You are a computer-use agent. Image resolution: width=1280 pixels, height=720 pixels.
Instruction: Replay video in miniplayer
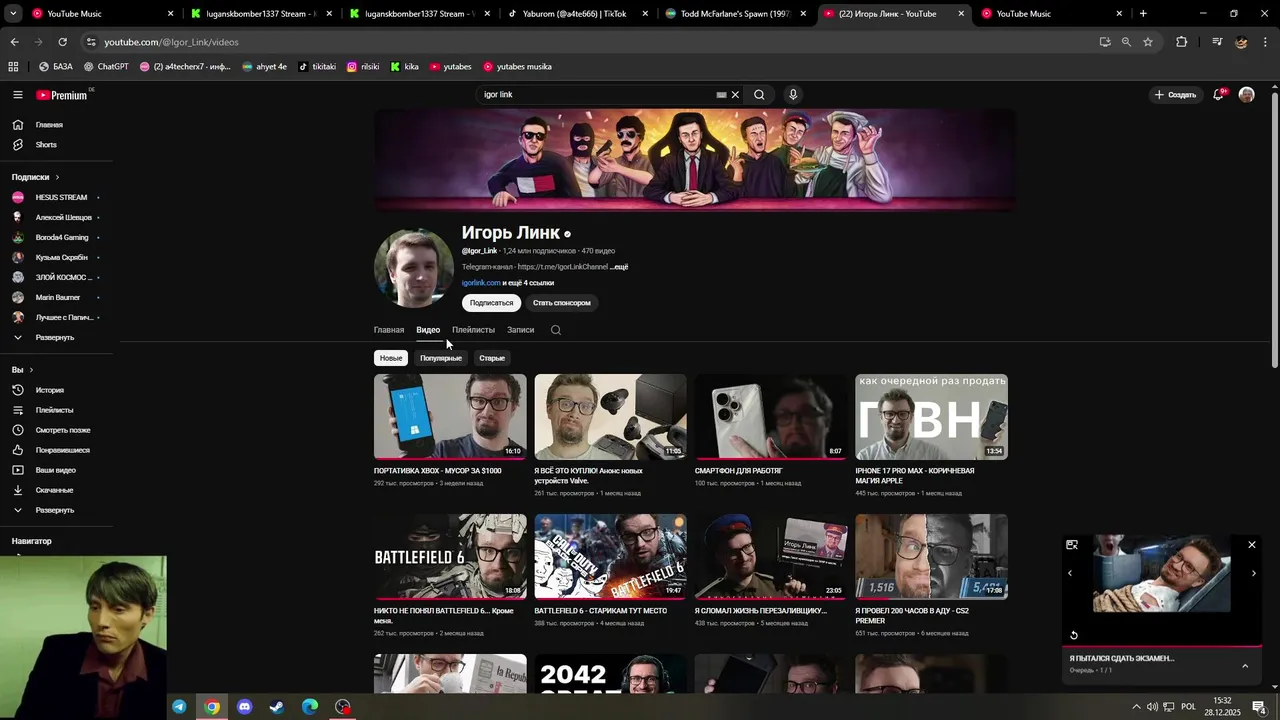(1074, 635)
